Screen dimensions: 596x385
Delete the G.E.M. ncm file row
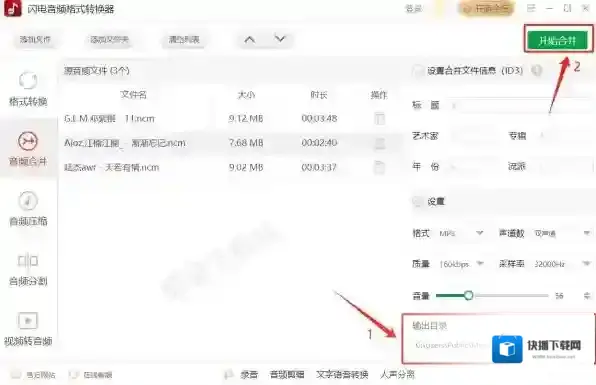click(379, 119)
